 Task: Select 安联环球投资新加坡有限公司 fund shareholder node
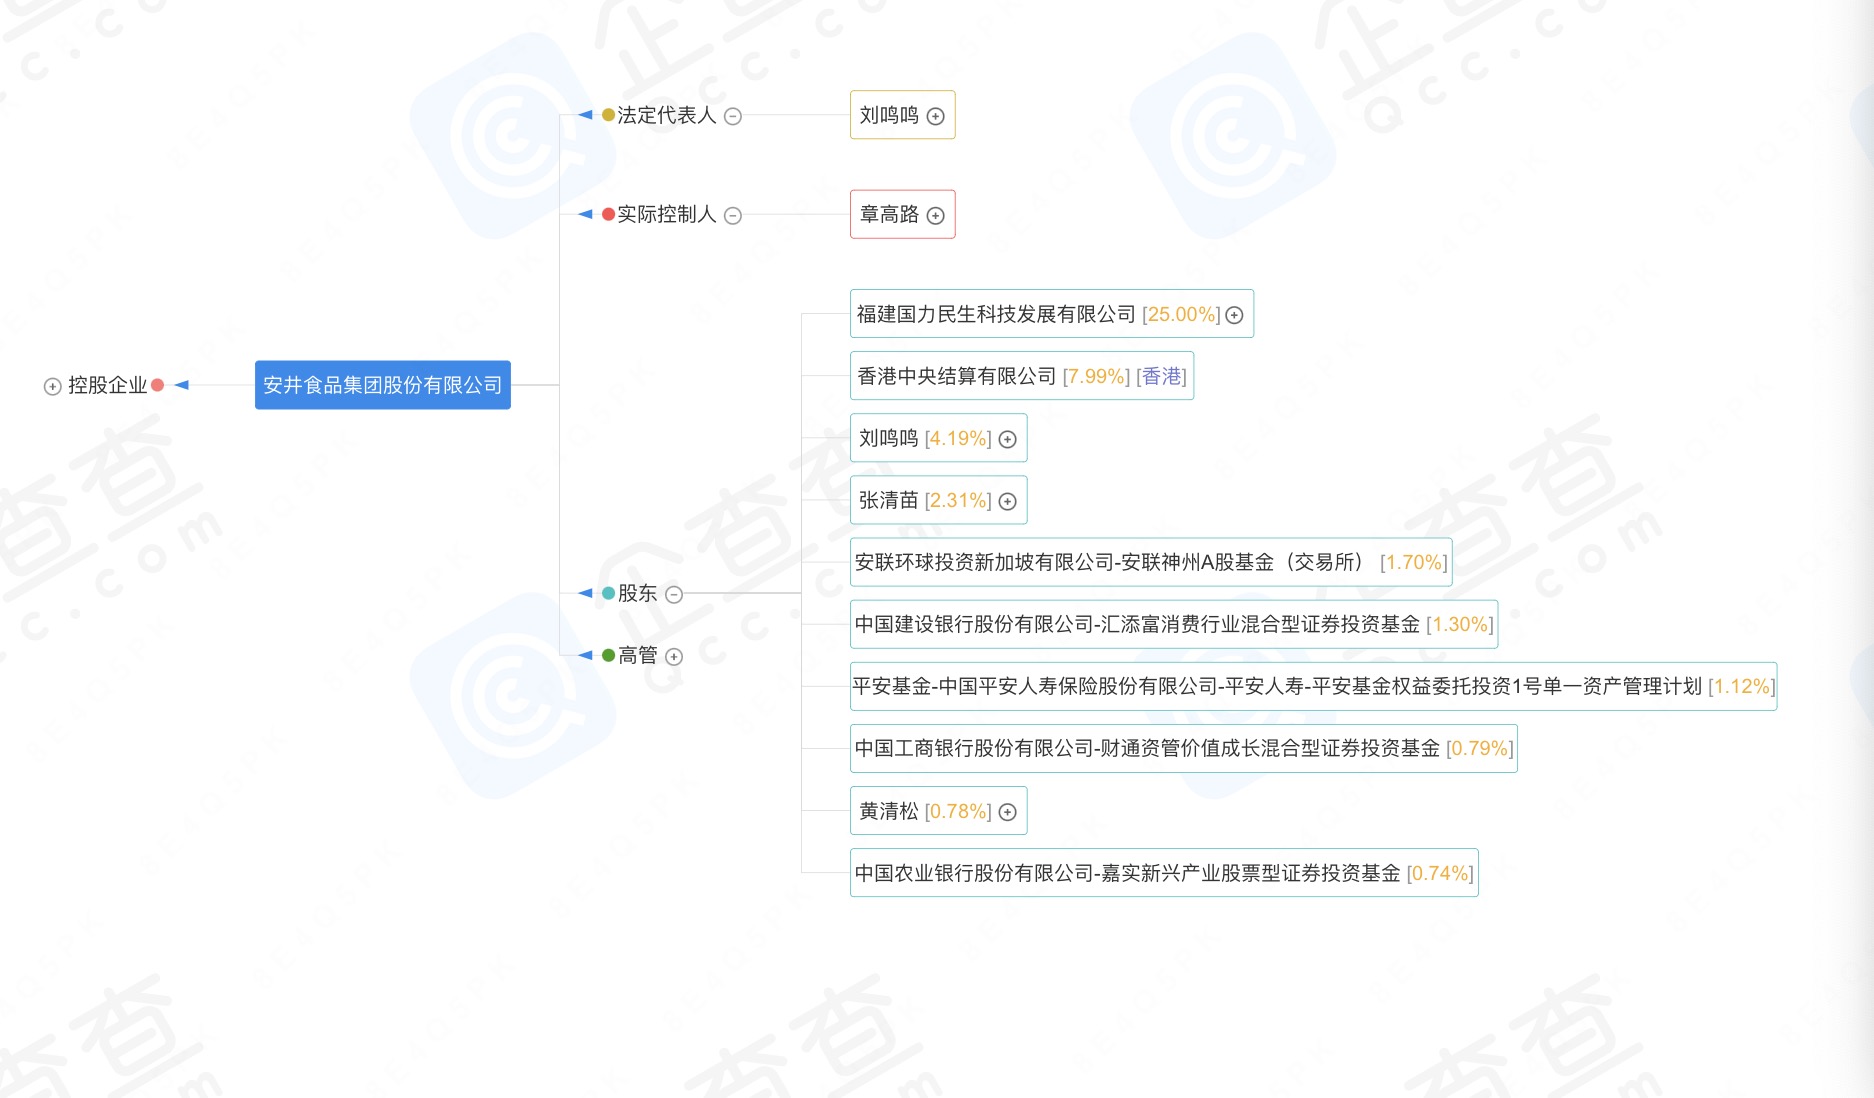pos(1151,562)
